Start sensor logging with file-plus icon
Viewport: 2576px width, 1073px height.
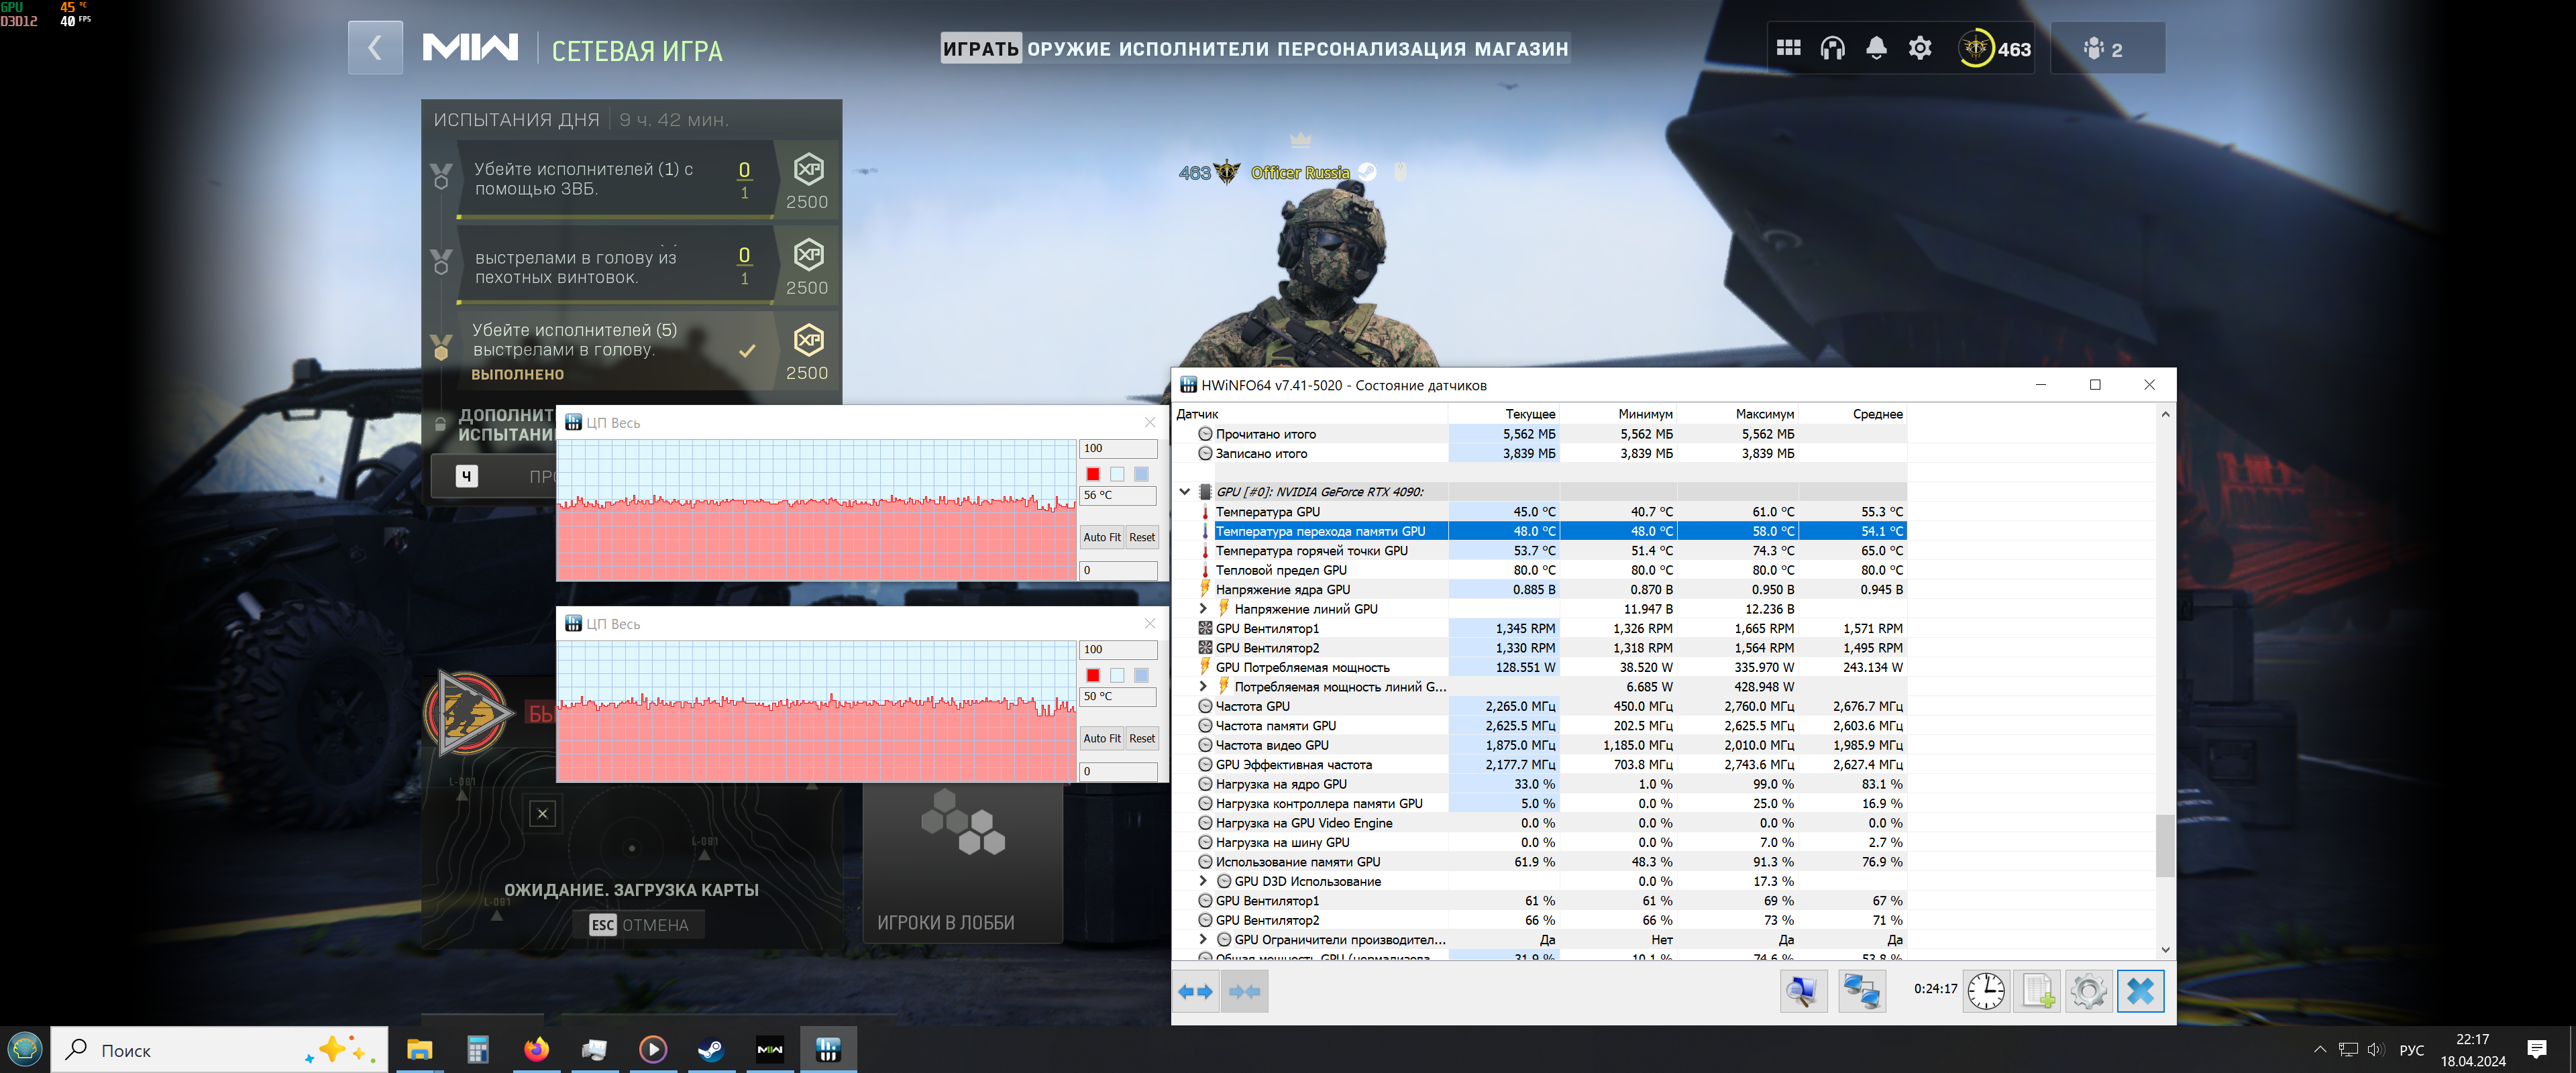tap(2037, 991)
